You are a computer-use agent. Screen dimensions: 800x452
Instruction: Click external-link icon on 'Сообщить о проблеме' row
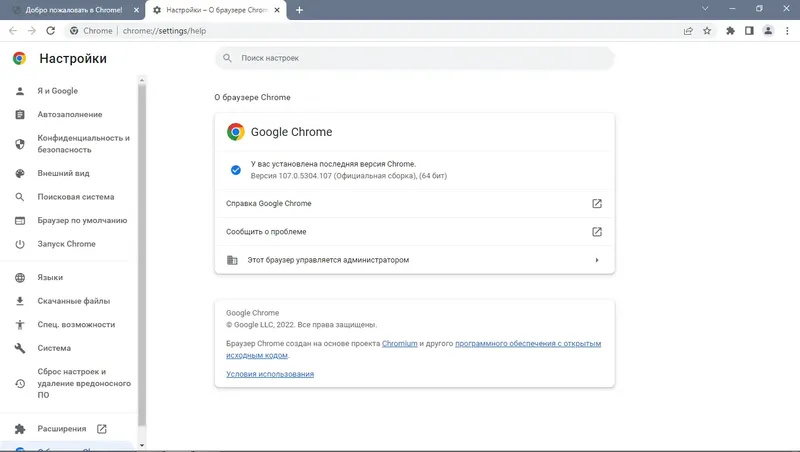[596, 232]
